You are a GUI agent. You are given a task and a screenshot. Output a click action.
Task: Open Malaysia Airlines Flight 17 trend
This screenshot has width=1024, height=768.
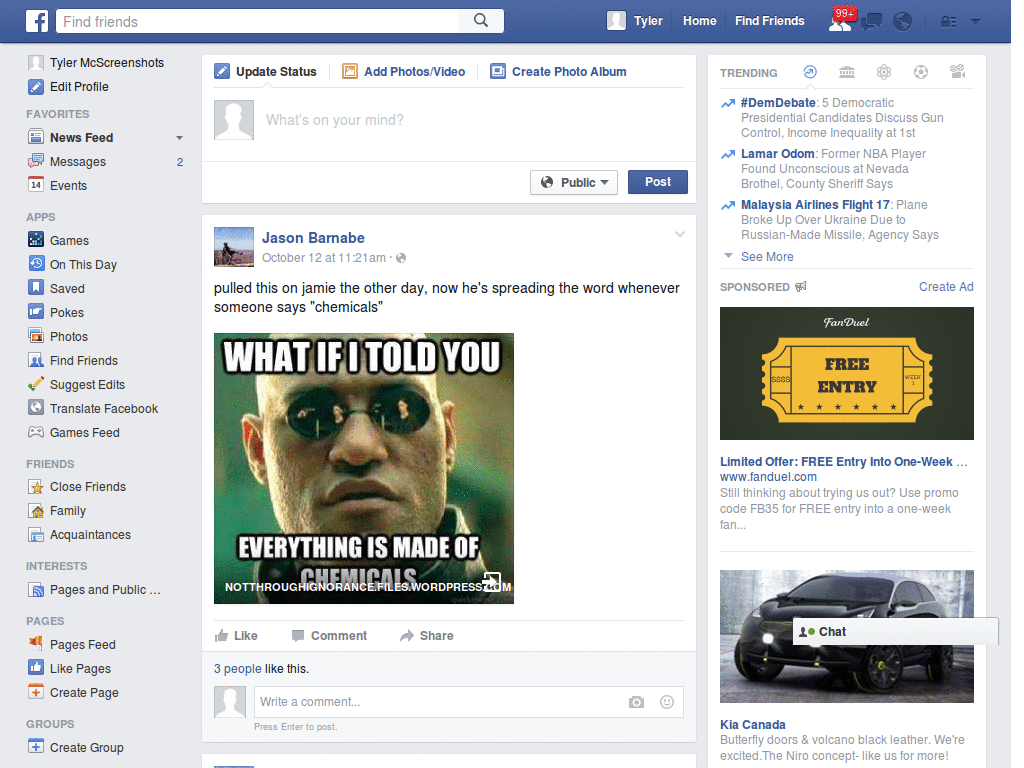pyautogui.click(x=815, y=204)
